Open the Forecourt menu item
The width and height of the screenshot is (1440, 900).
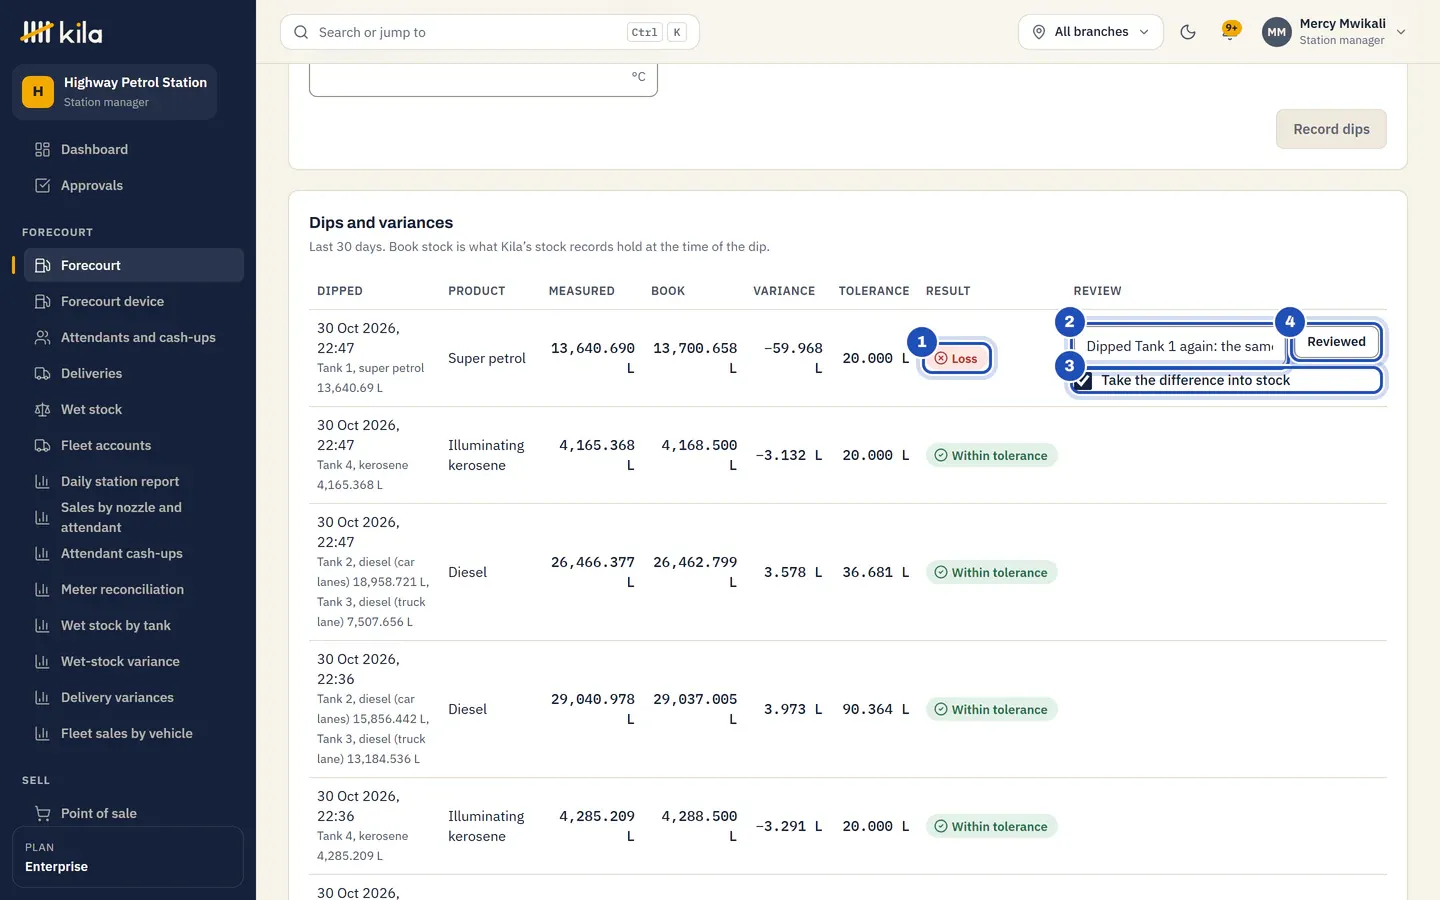tap(134, 266)
